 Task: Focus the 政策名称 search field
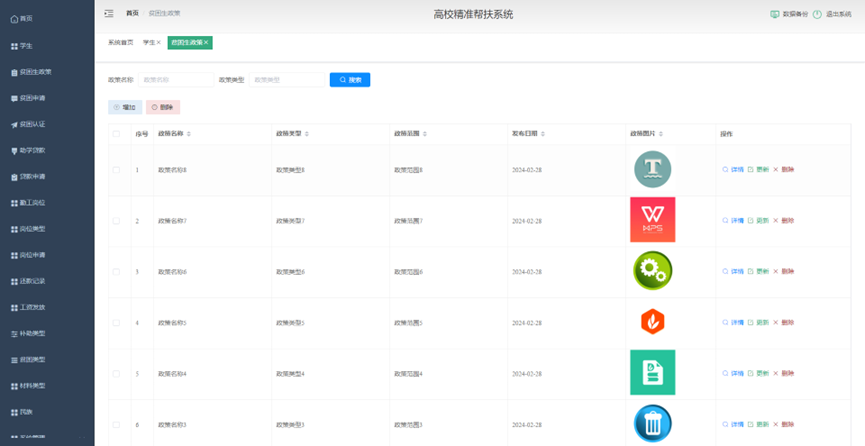tap(176, 80)
